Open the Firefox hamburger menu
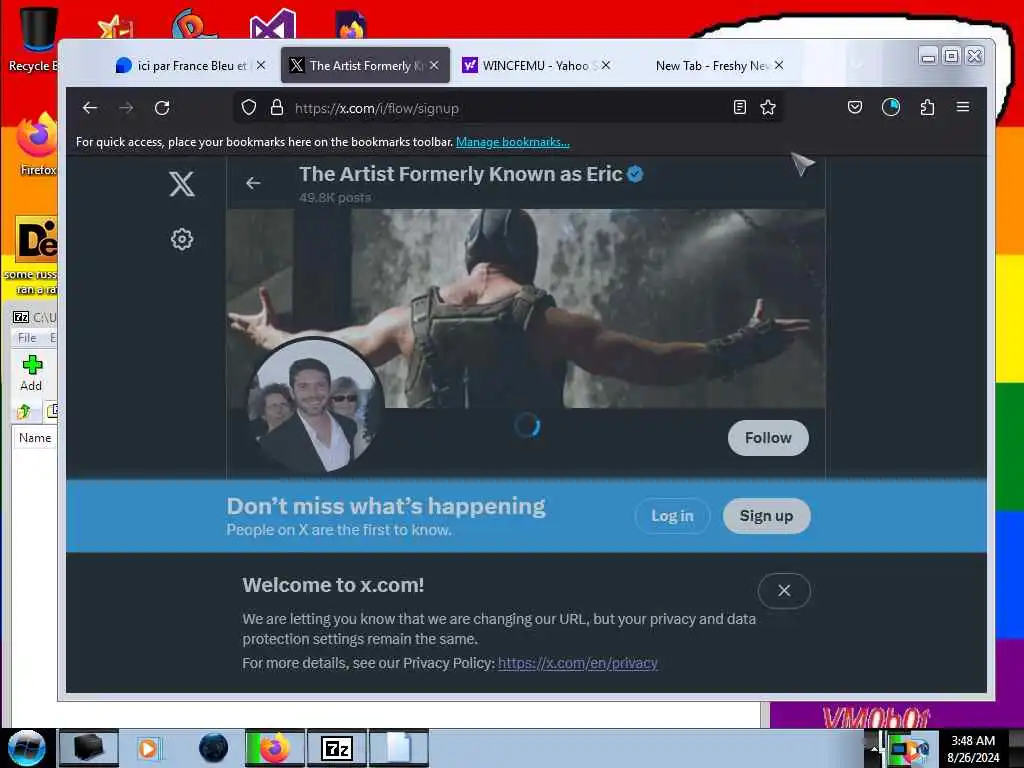Screen dimensions: 1024x768 click(963, 107)
